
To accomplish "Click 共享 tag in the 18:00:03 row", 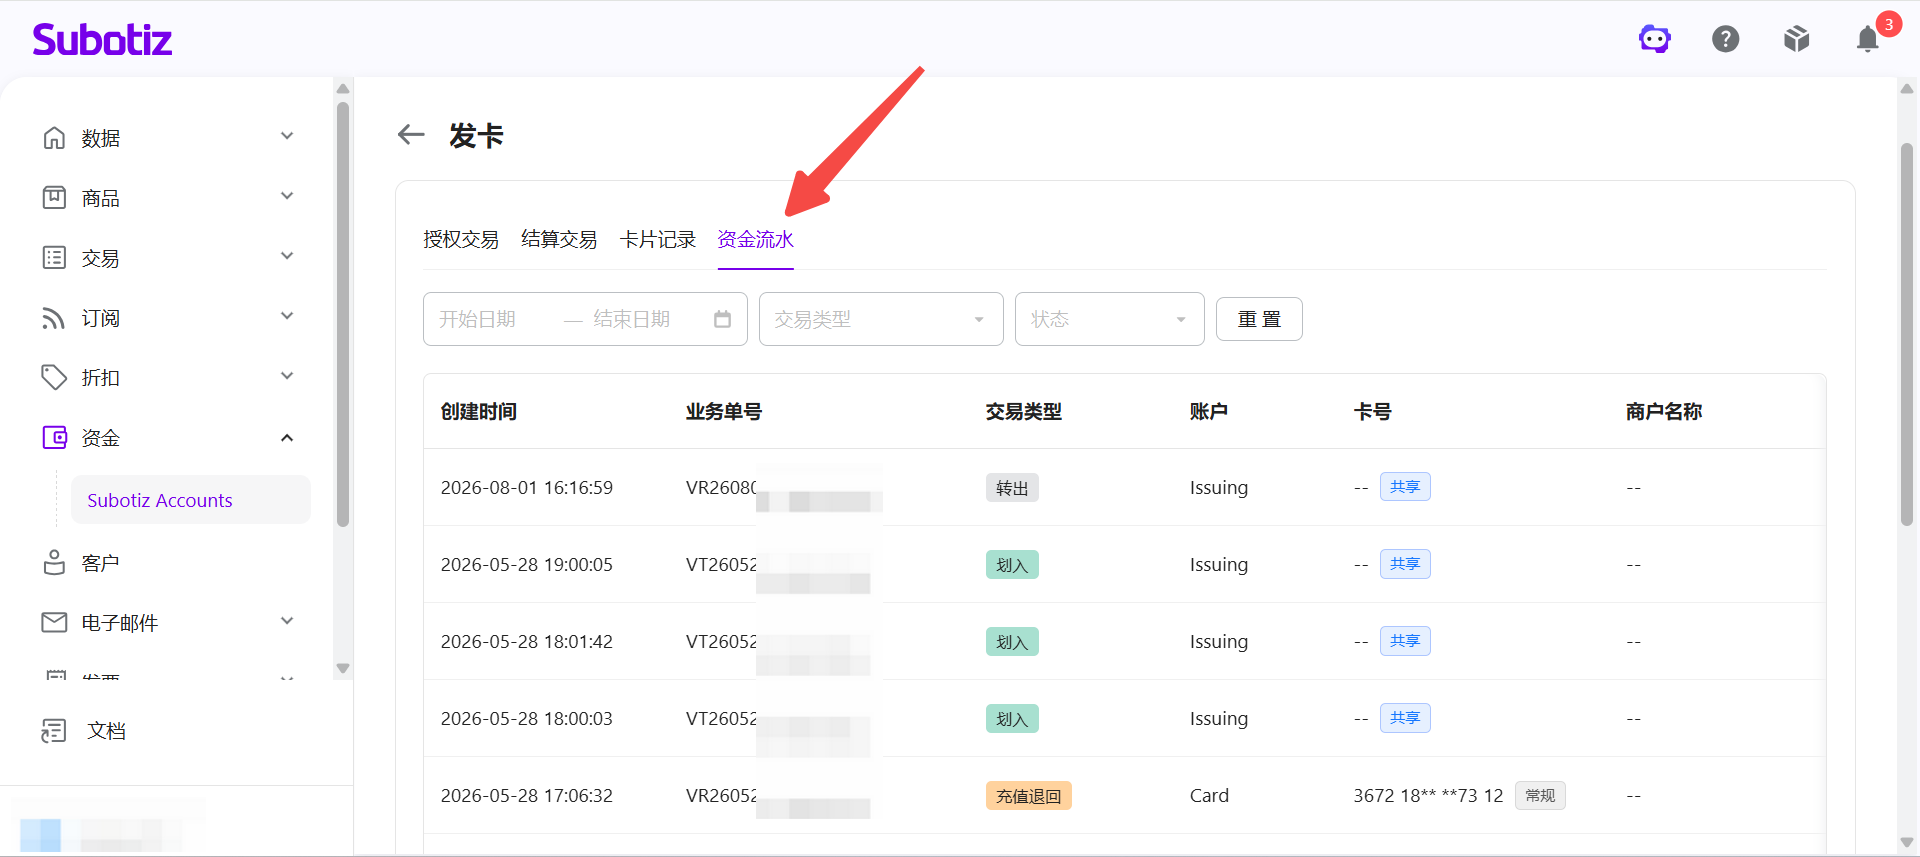I will pos(1405,718).
